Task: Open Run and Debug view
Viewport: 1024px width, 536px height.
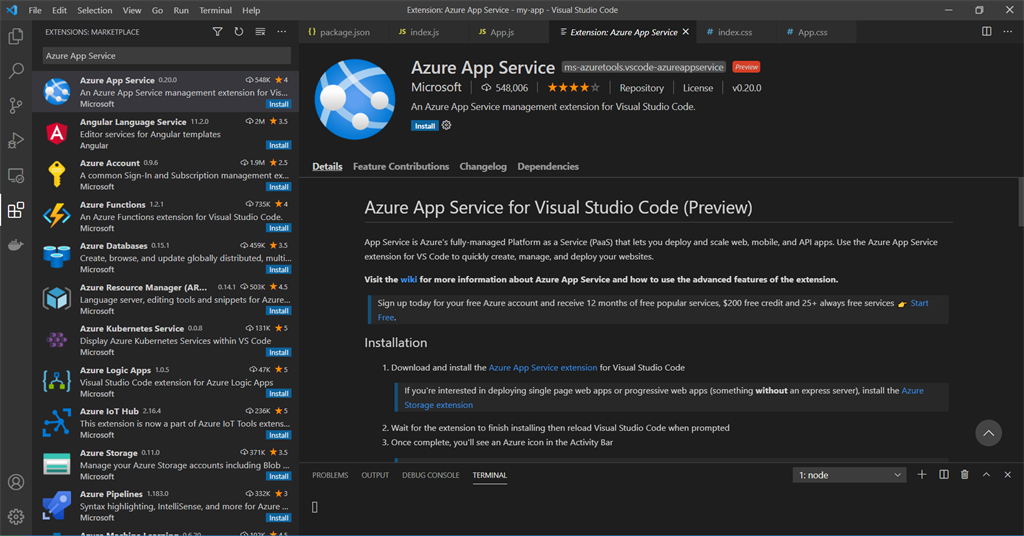Action: 16,140
